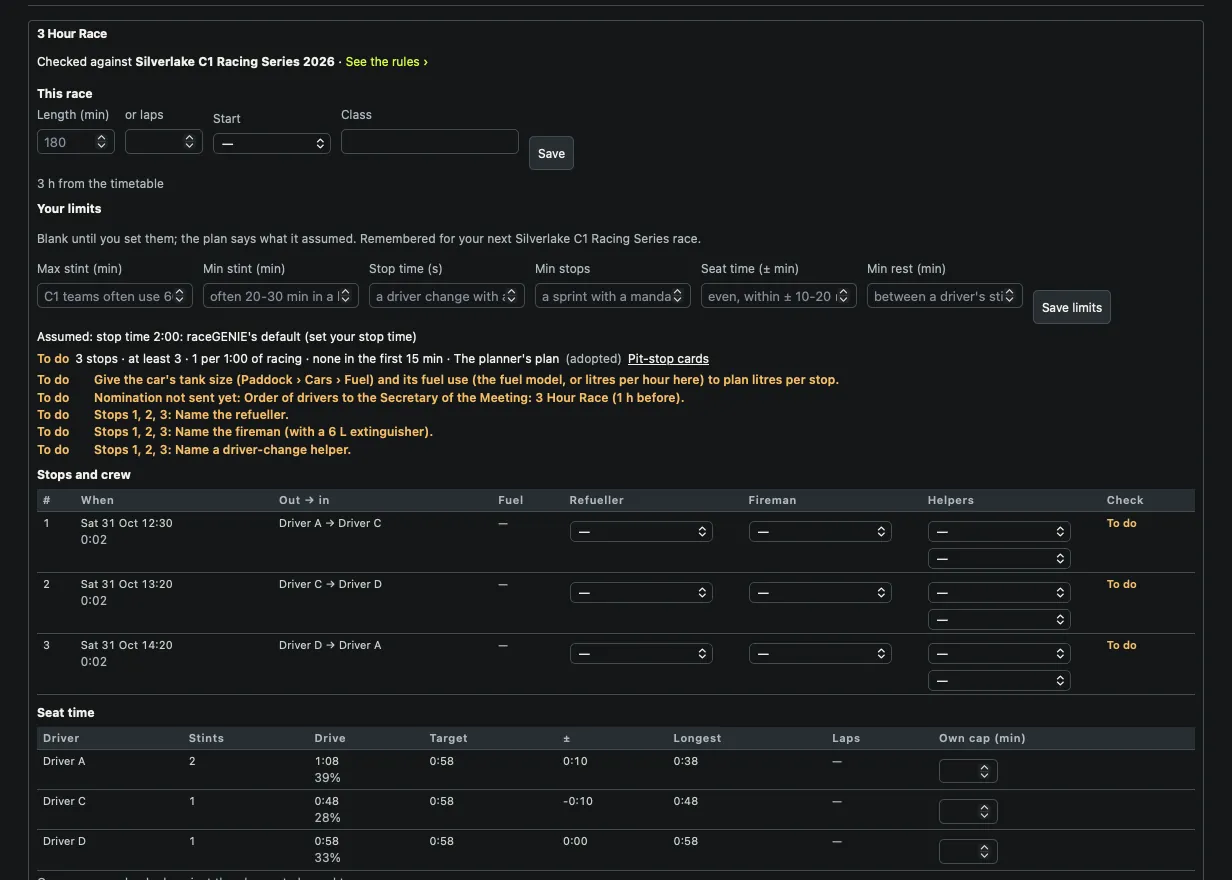Click the 'Name the refueller' to-do line
The height and width of the screenshot is (880, 1232).
191,415
